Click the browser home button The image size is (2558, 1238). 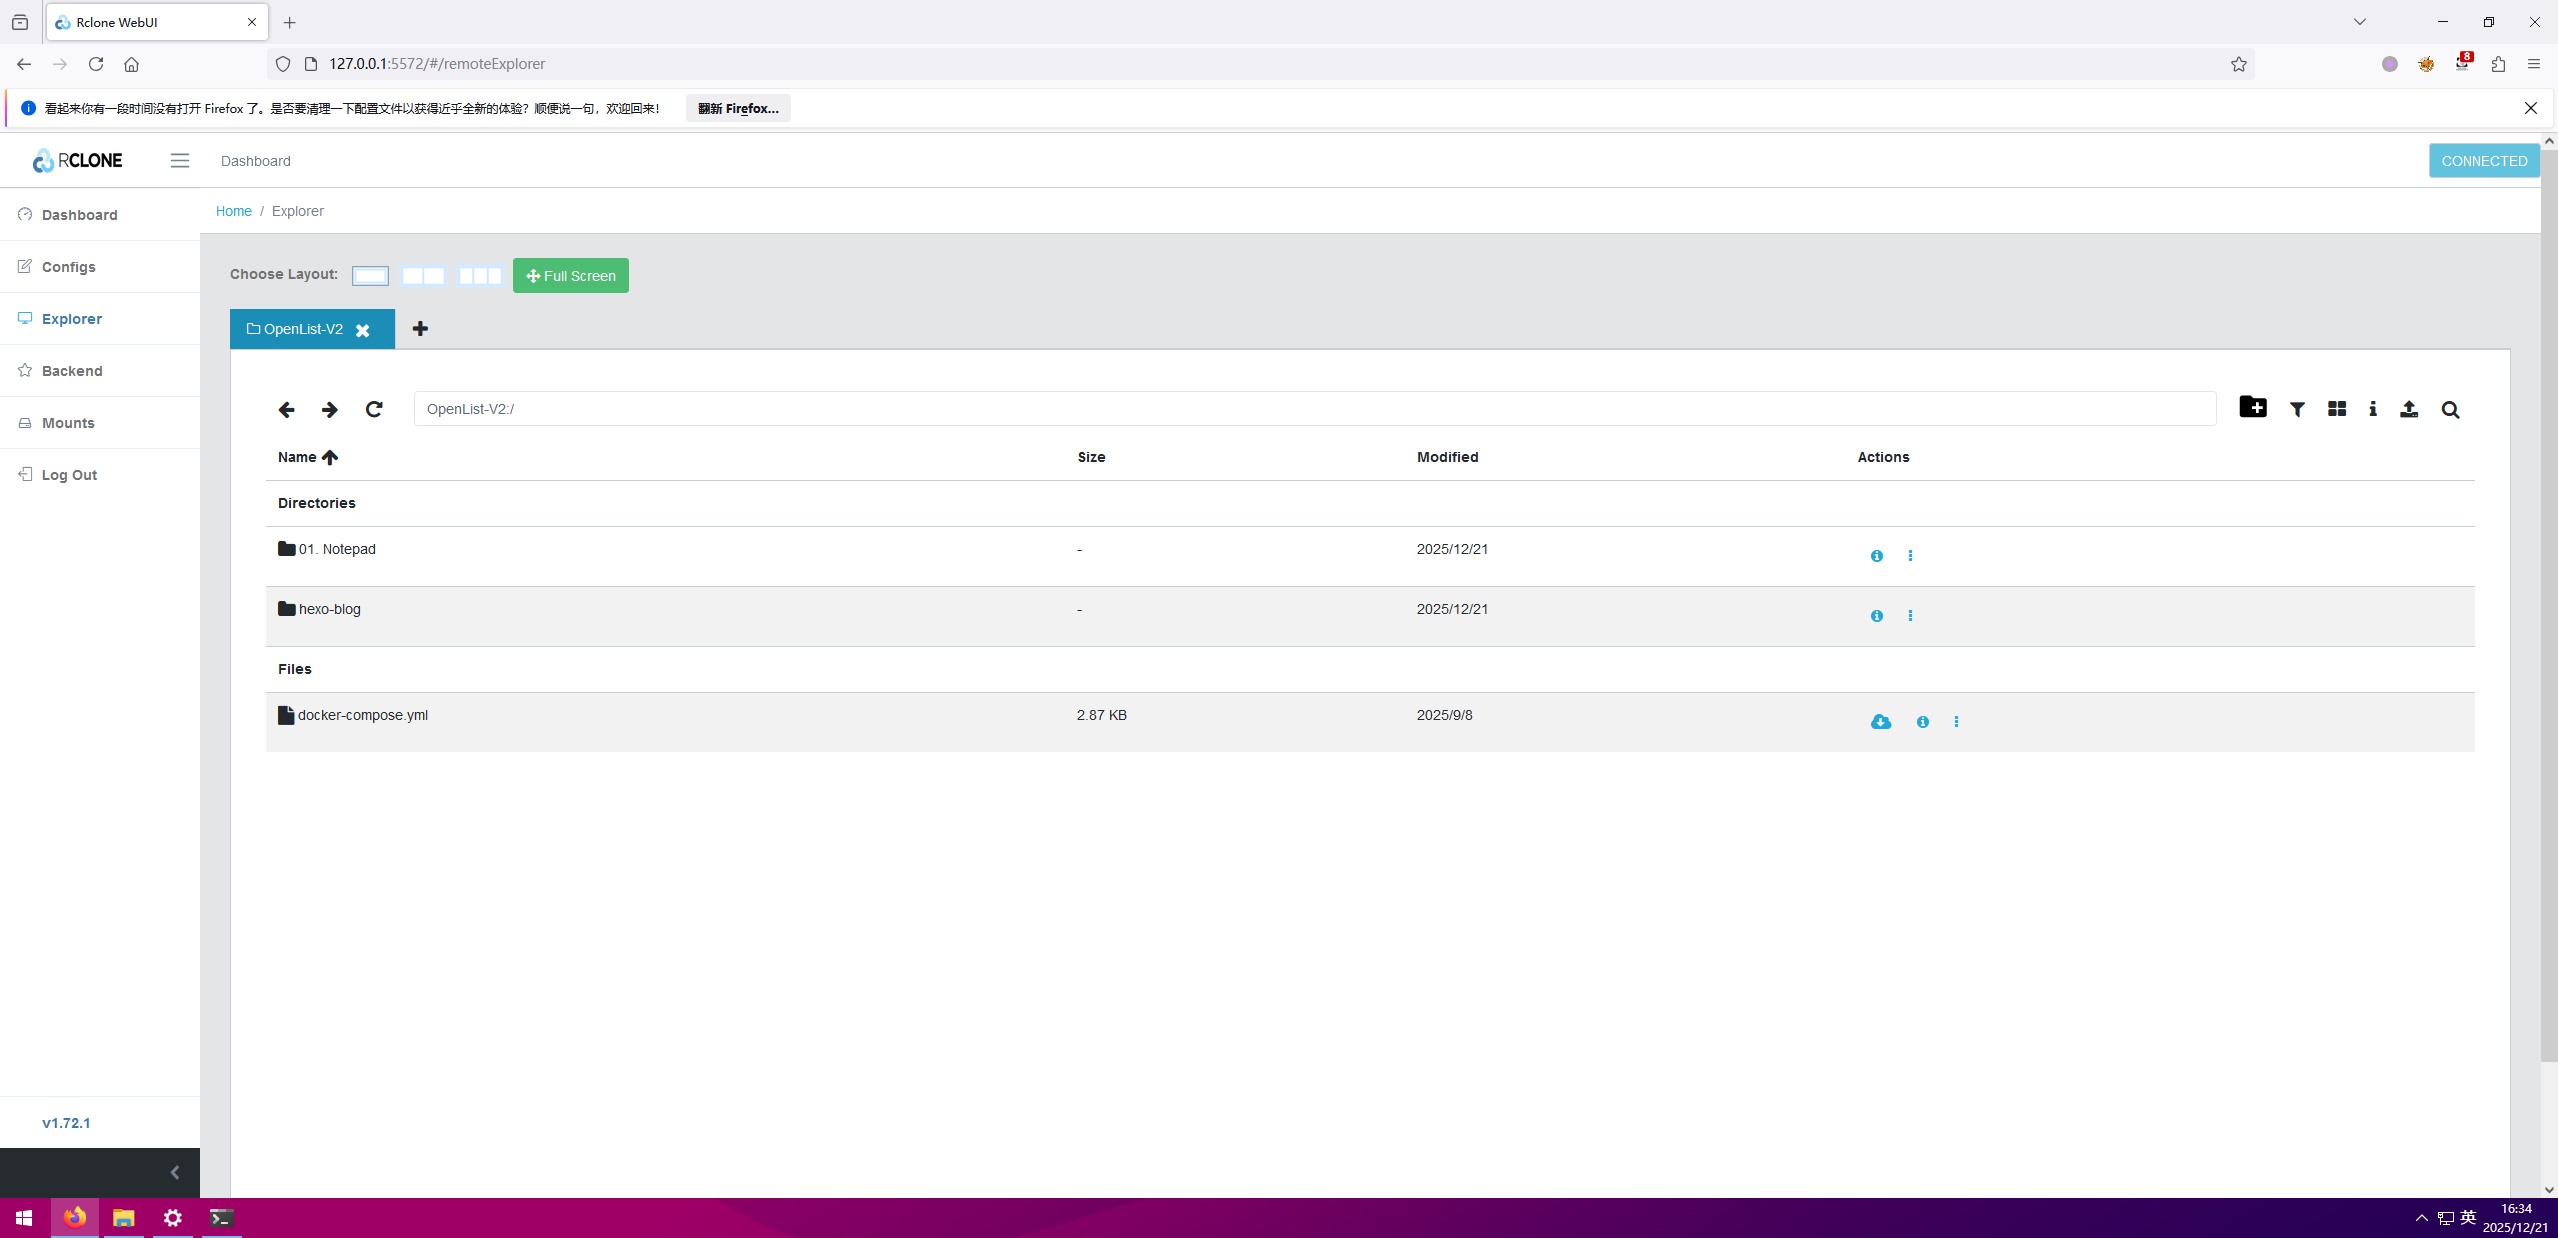pos(131,64)
